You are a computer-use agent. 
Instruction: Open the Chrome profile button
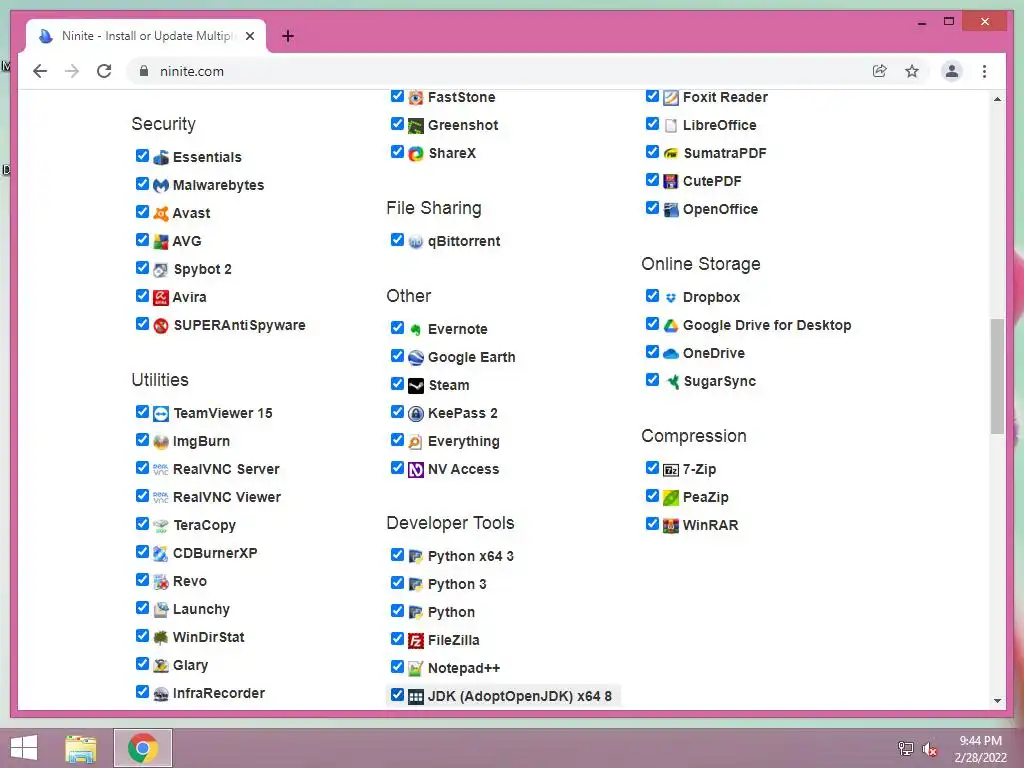[952, 71]
